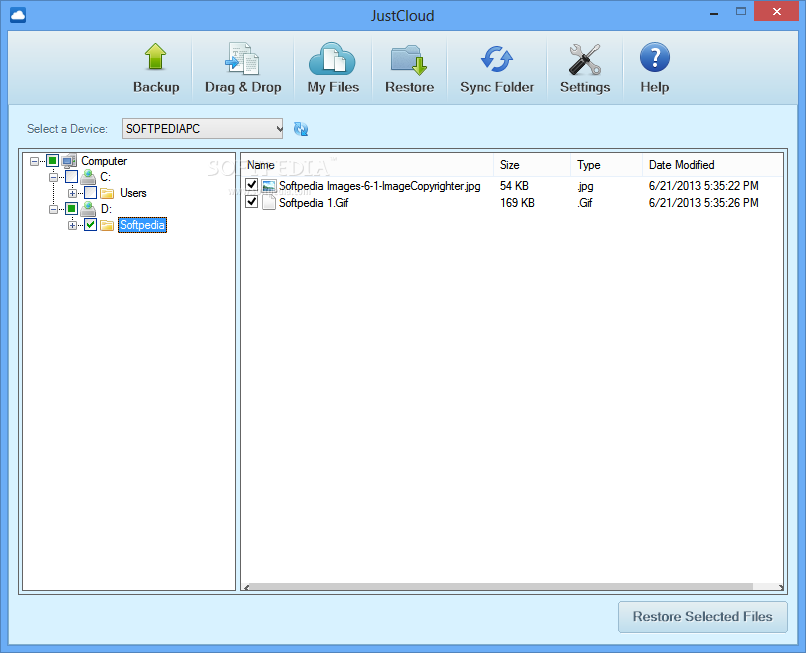
Task: Sort by the Size column header
Action: [532, 165]
